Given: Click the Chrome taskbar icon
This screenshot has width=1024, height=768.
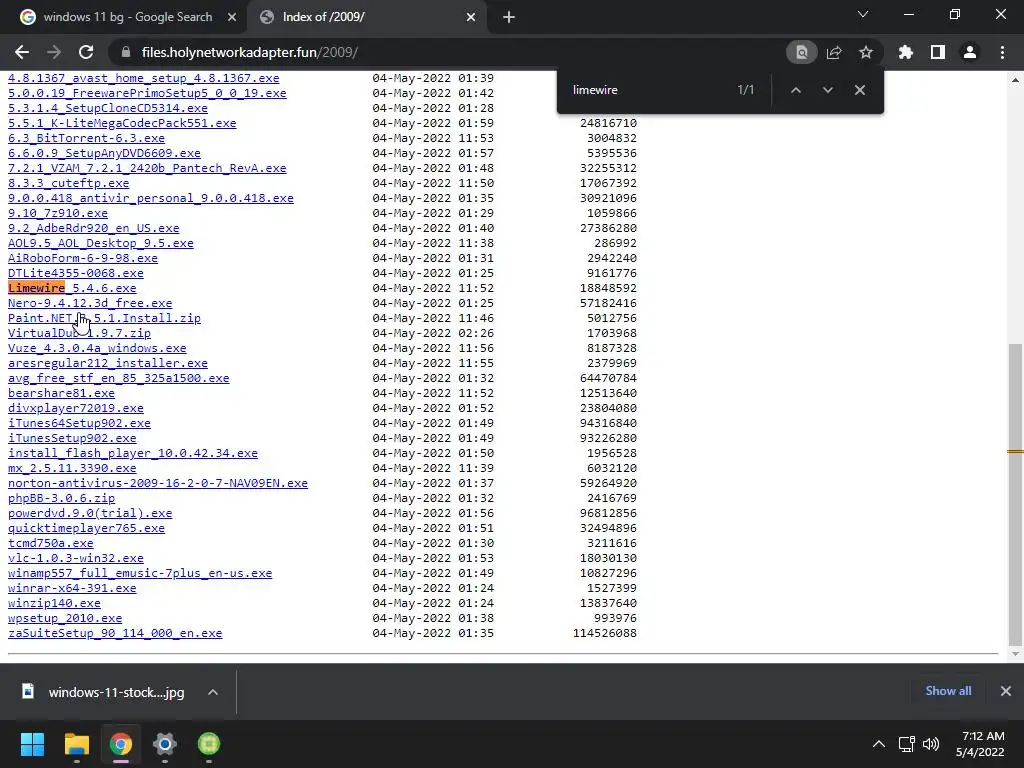Looking at the screenshot, I should pos(121,744).
